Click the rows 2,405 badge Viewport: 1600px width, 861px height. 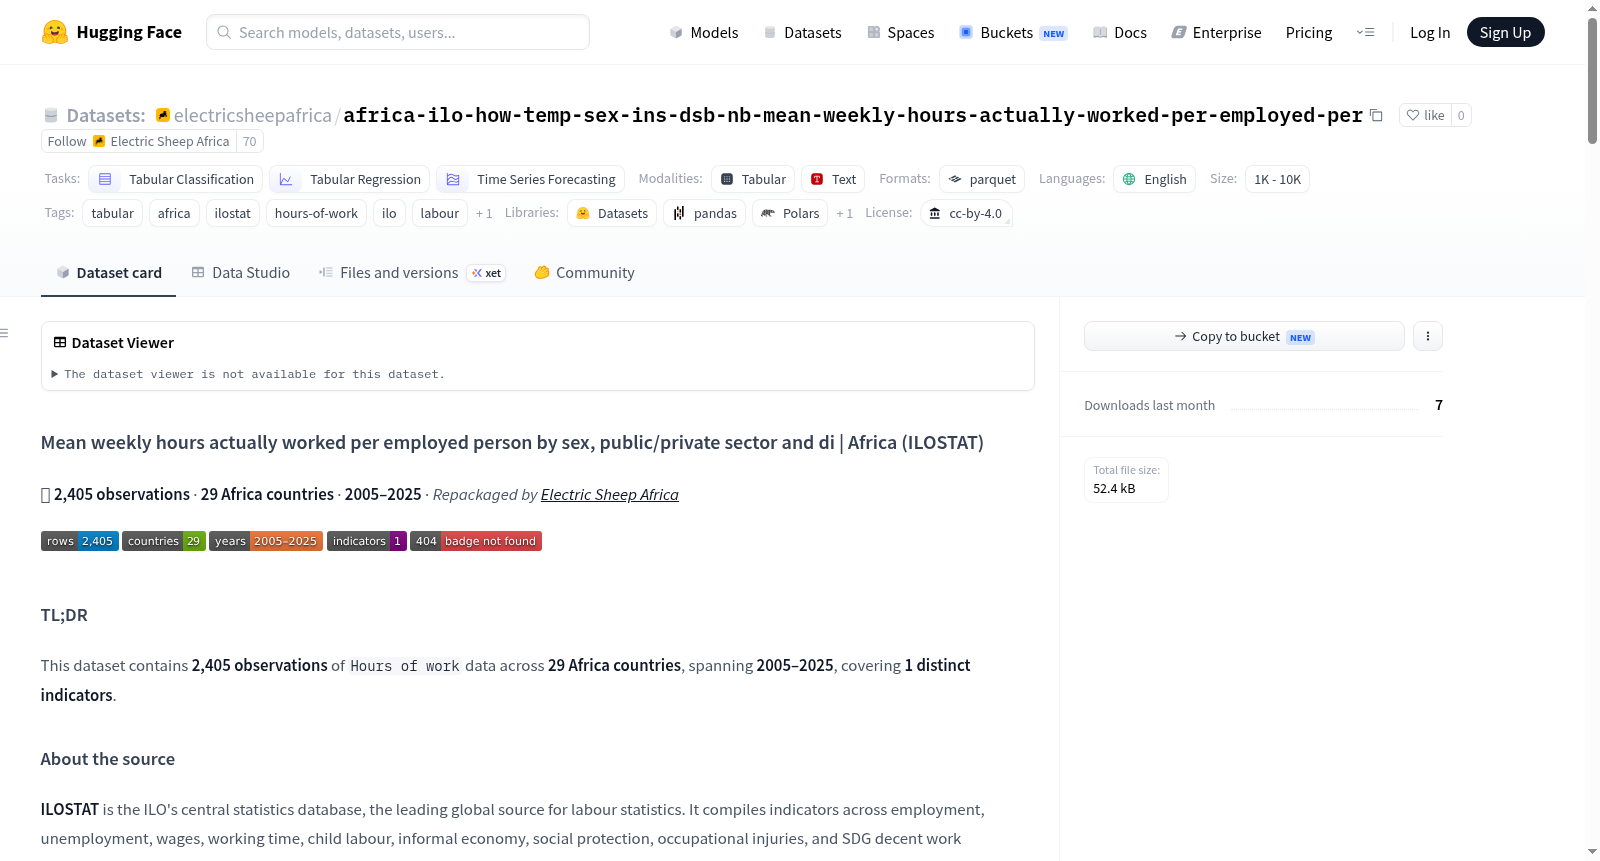tap(80, 541)
